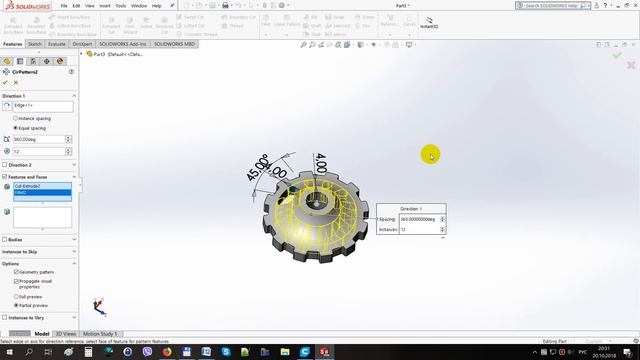Screen dimensions: 640x360
Task: Open the Display Style cube icon
Action: [360, 45]
